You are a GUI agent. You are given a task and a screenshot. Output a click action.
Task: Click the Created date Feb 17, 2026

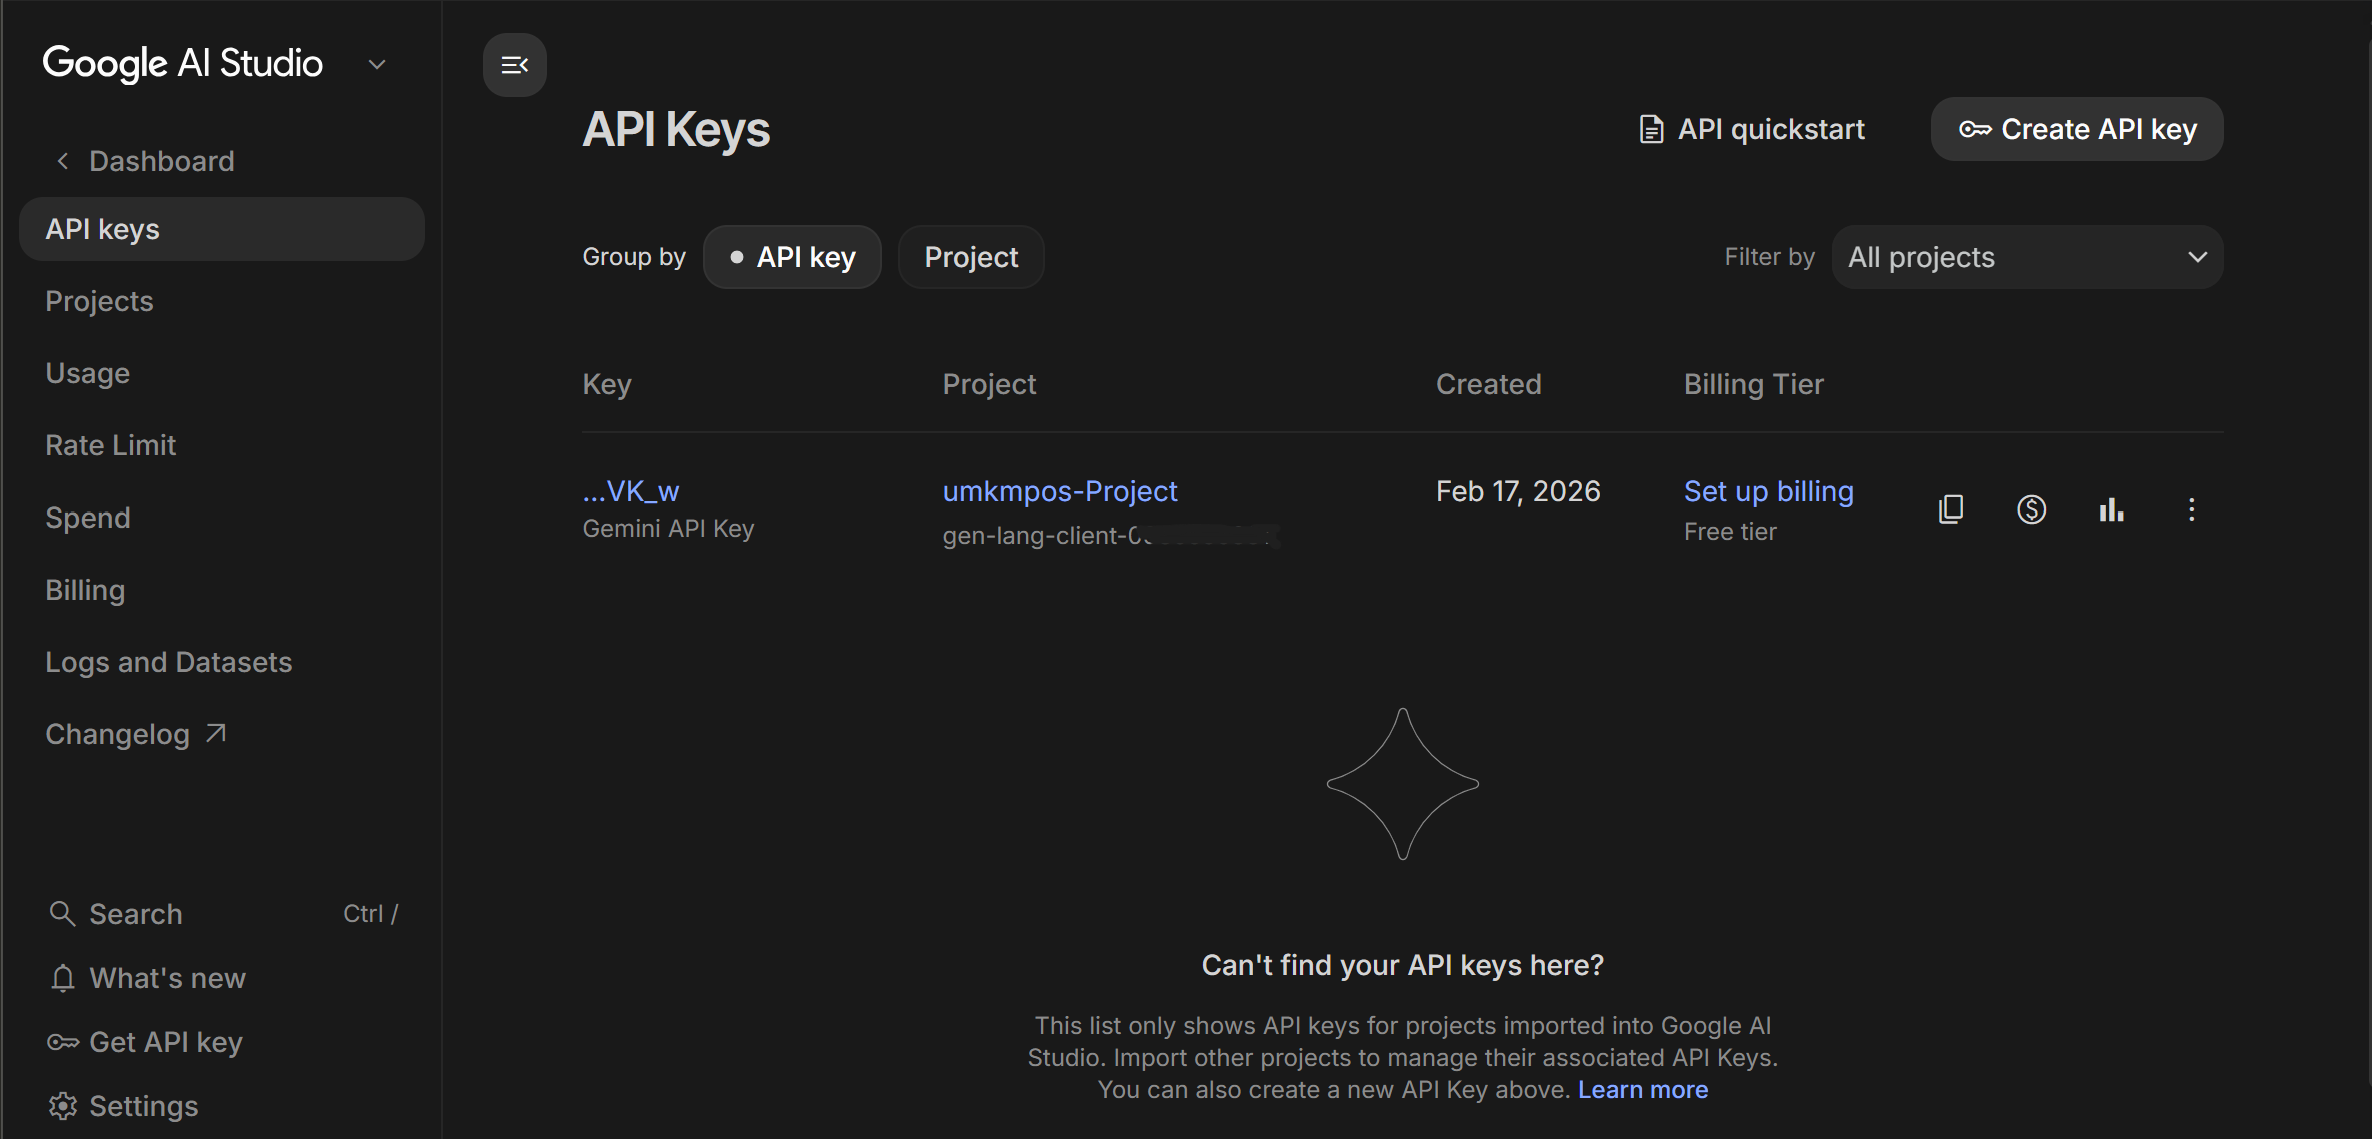pyautogui.click(x=1518, y=491)
